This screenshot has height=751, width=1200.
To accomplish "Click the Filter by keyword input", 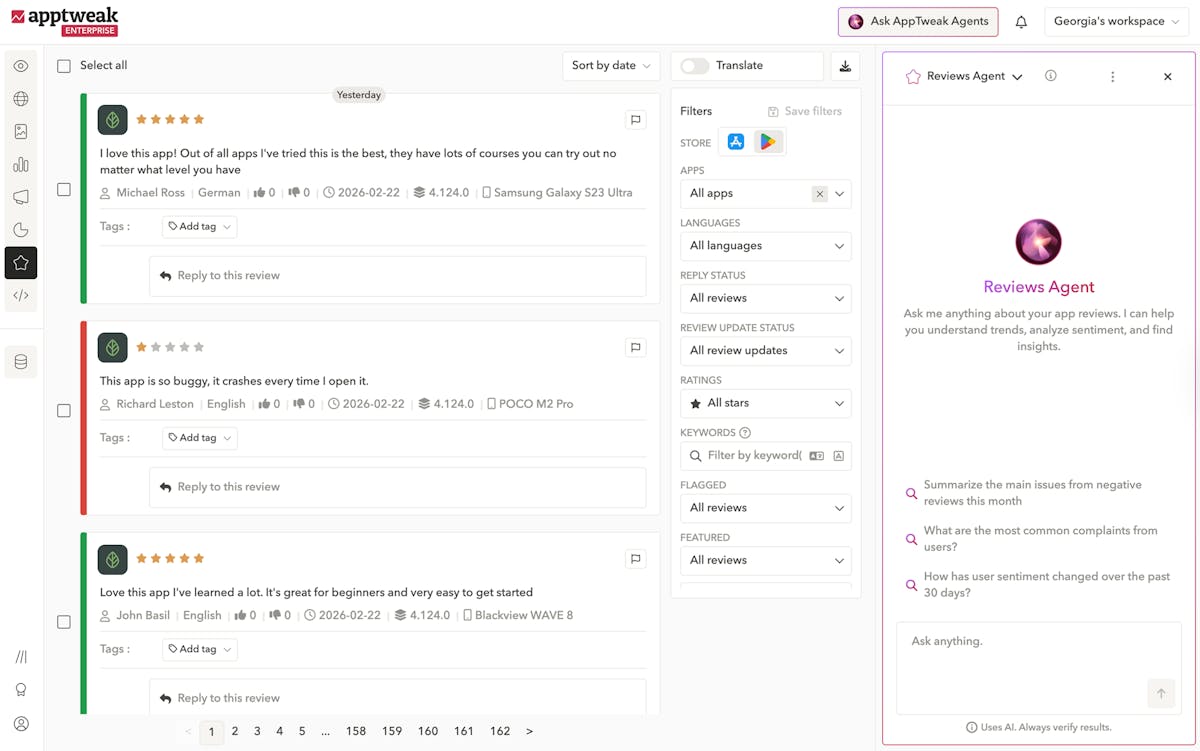I will pos(753,456).
